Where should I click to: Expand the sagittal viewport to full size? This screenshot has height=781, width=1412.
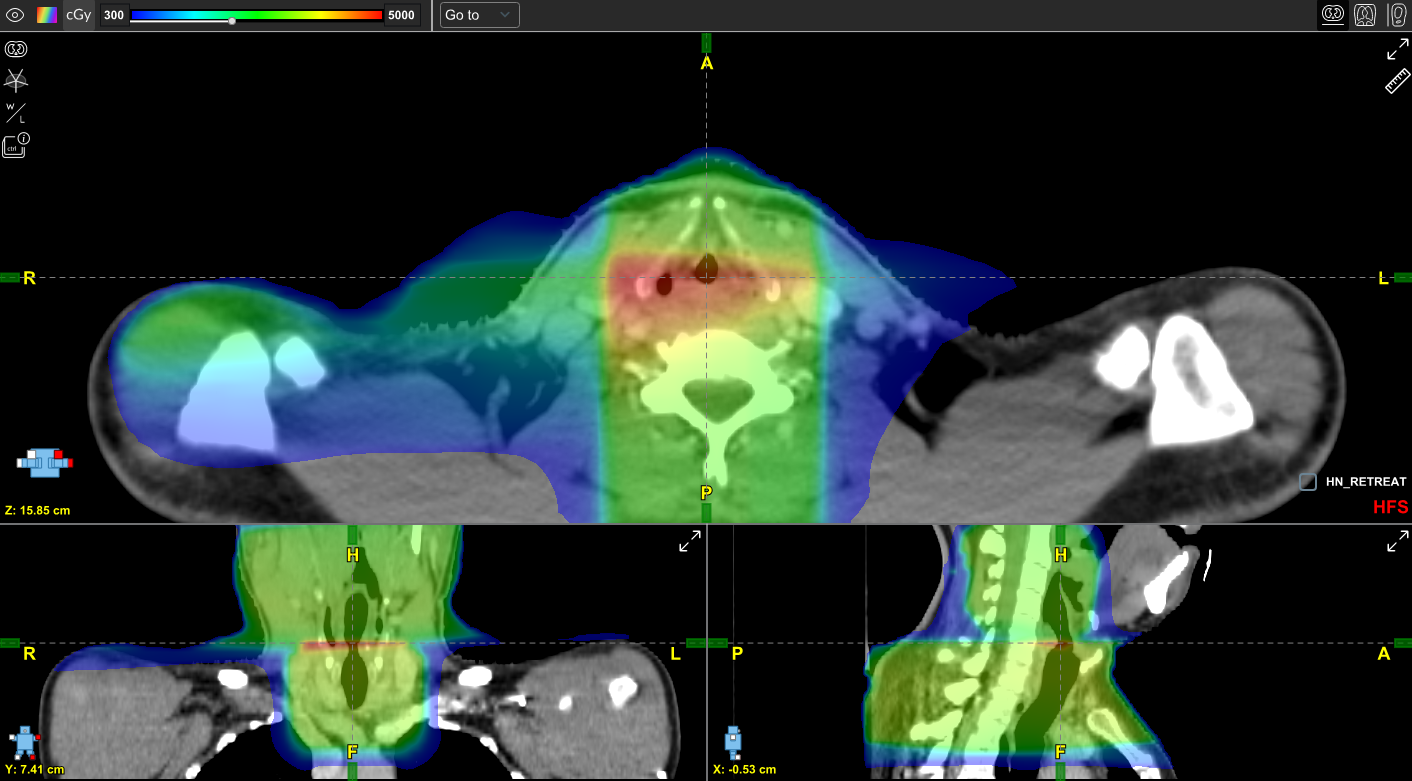(x=1397, y=541)
